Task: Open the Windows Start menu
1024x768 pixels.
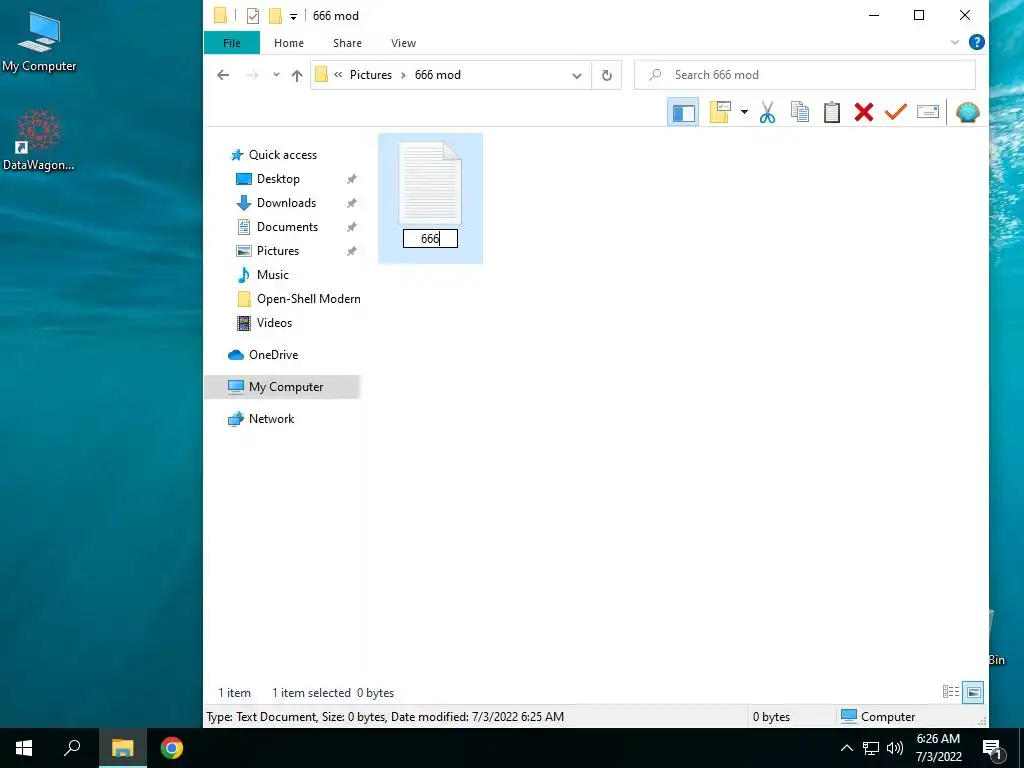Action: coord(24,748)
